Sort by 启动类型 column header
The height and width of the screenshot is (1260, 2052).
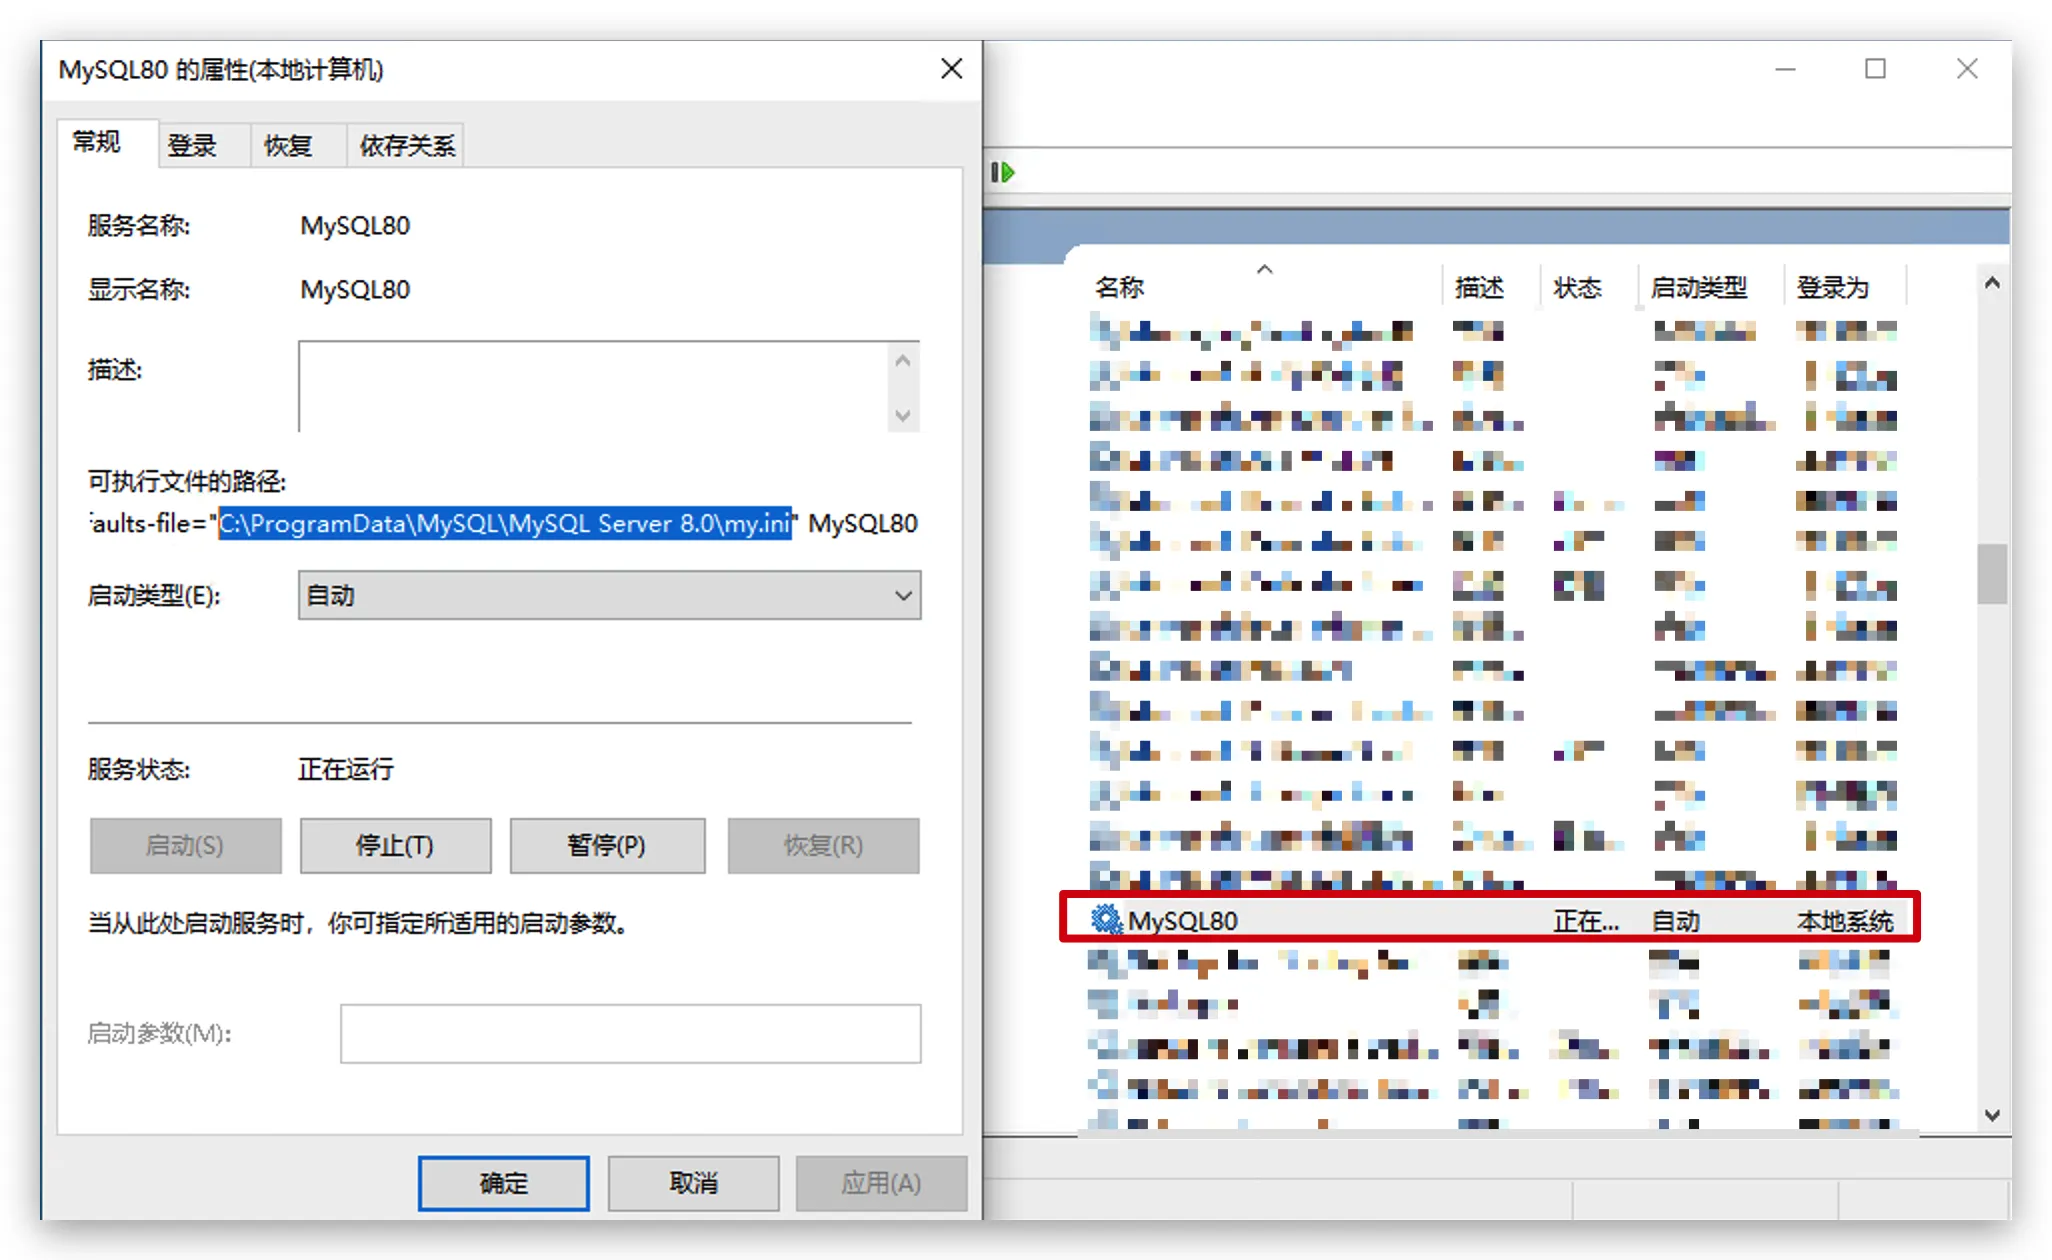pos(1698,288)
